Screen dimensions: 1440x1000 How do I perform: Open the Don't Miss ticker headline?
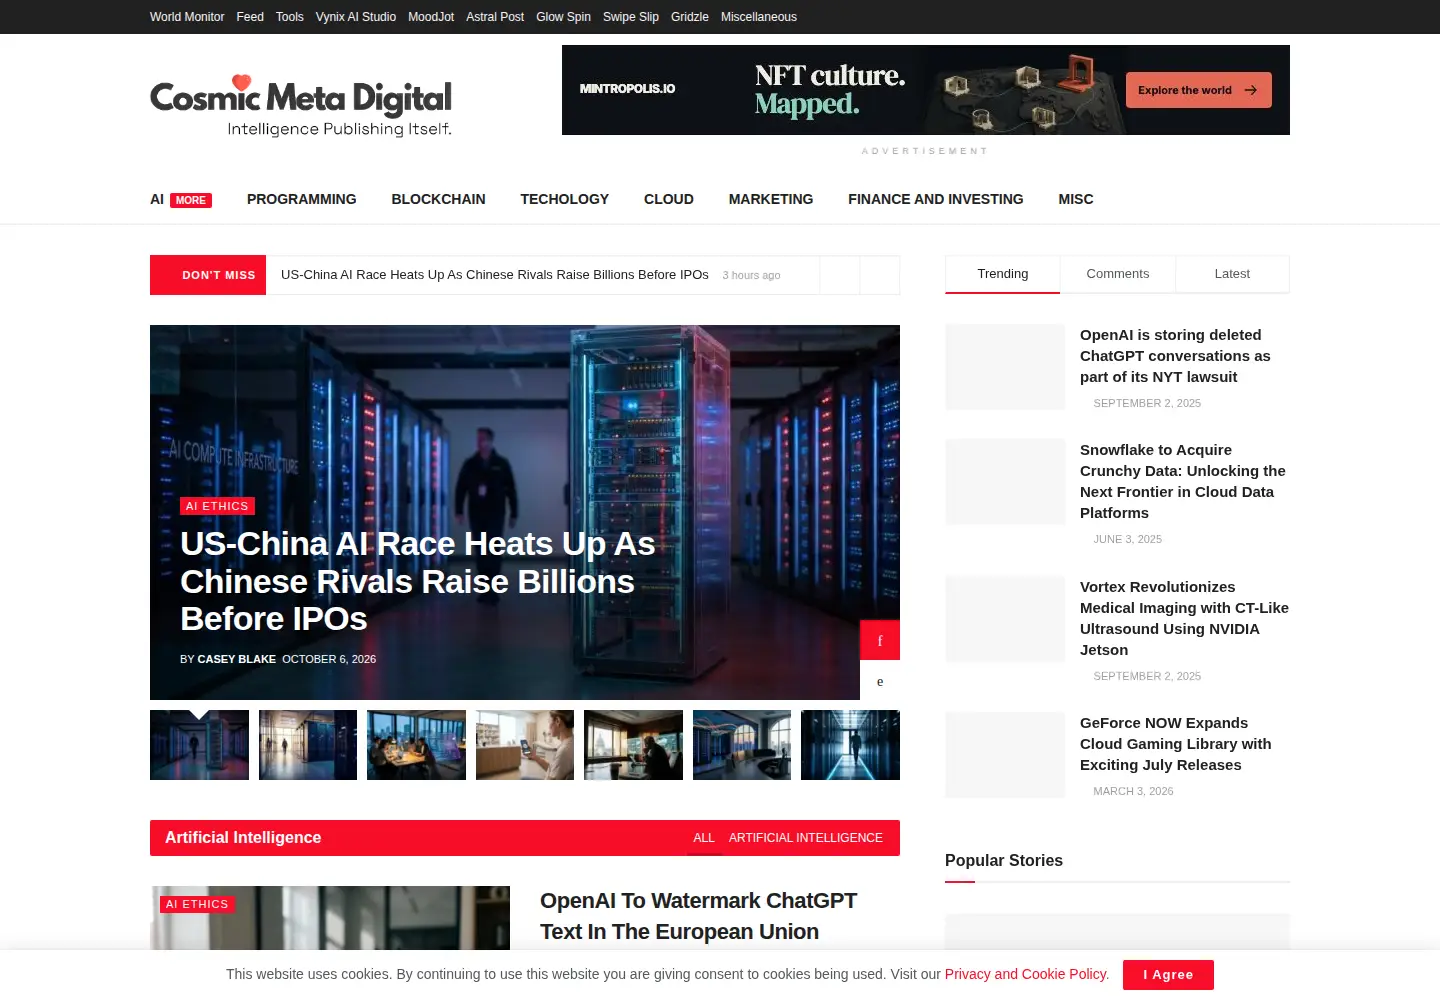pos(495,274)
